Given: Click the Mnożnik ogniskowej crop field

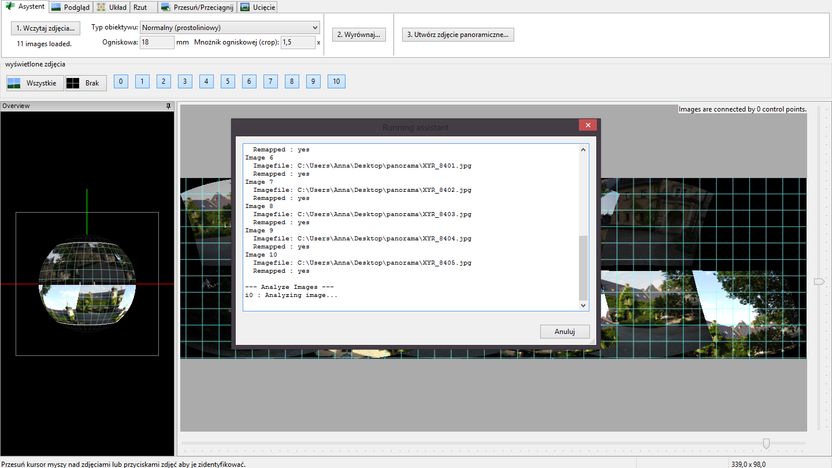Looking at the screenshot, I should point(298,42).
